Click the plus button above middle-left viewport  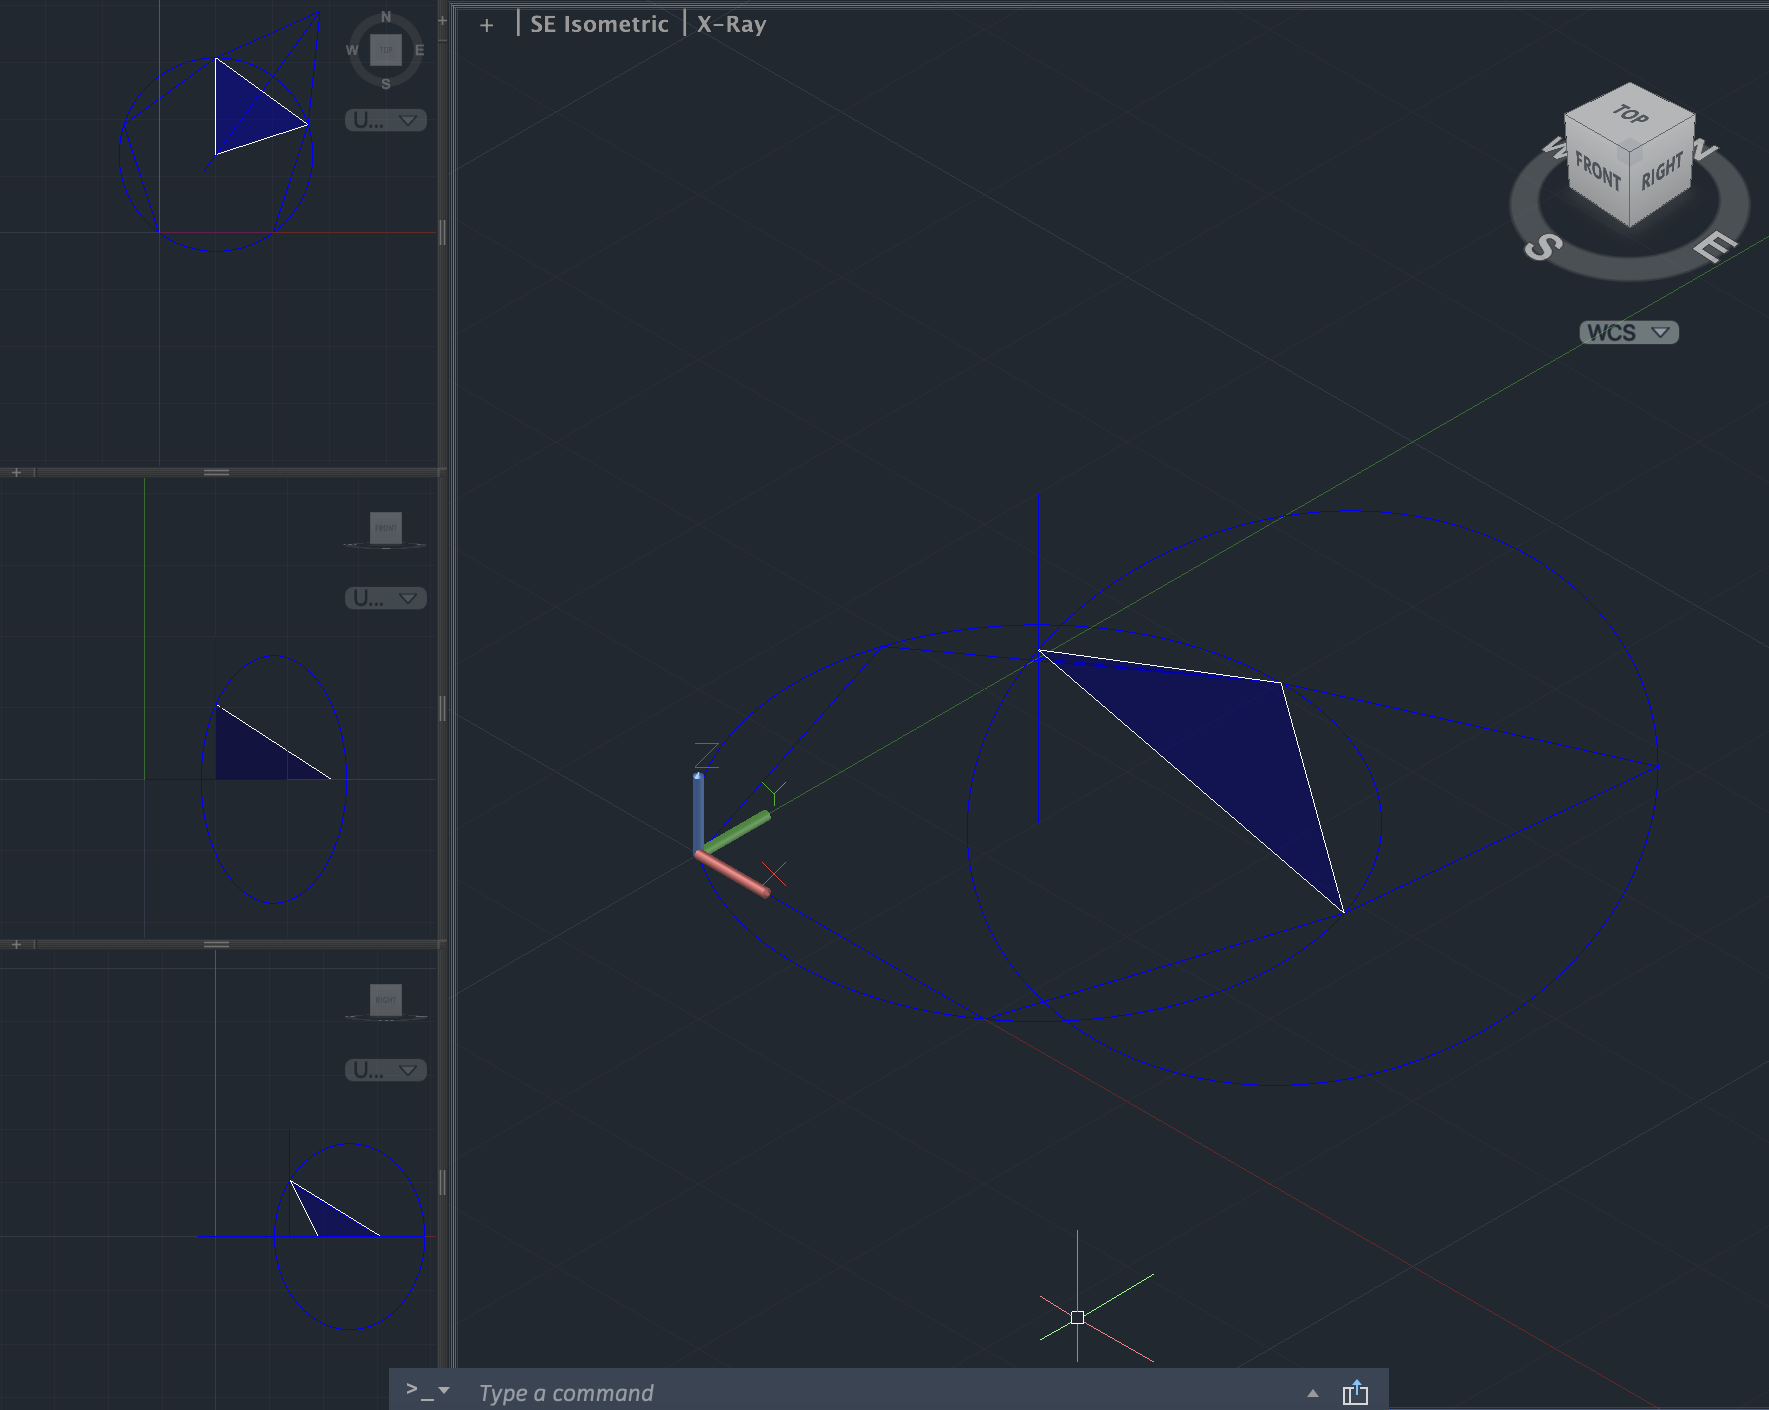point(16,472)
